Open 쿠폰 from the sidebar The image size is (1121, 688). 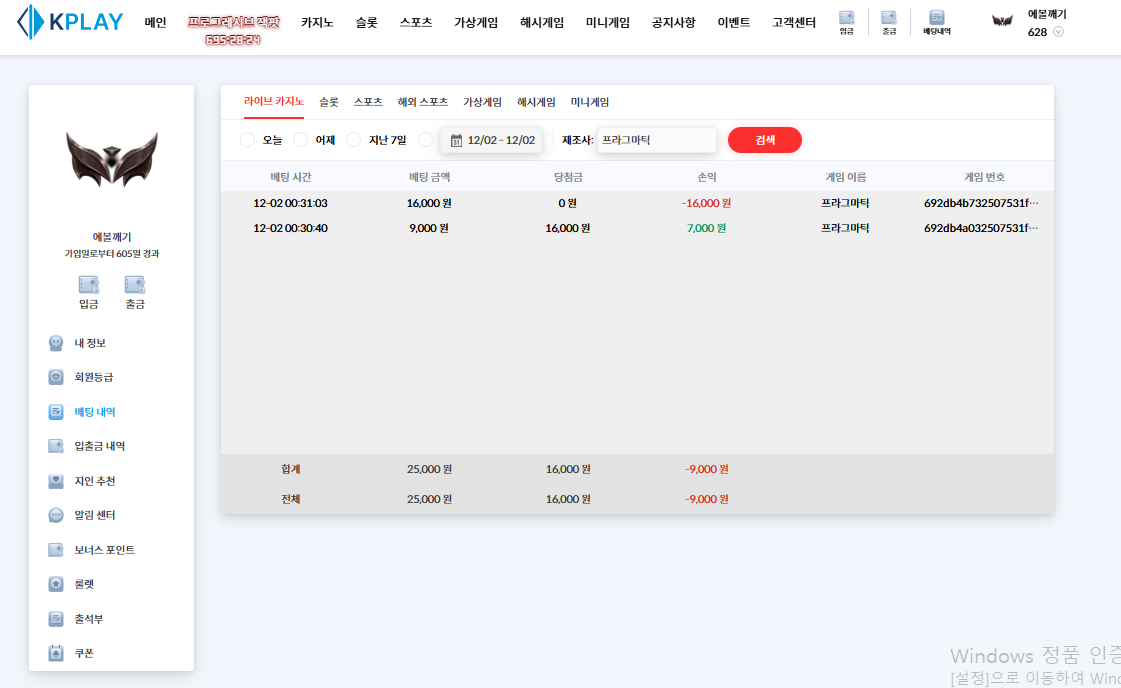(83, 653)
